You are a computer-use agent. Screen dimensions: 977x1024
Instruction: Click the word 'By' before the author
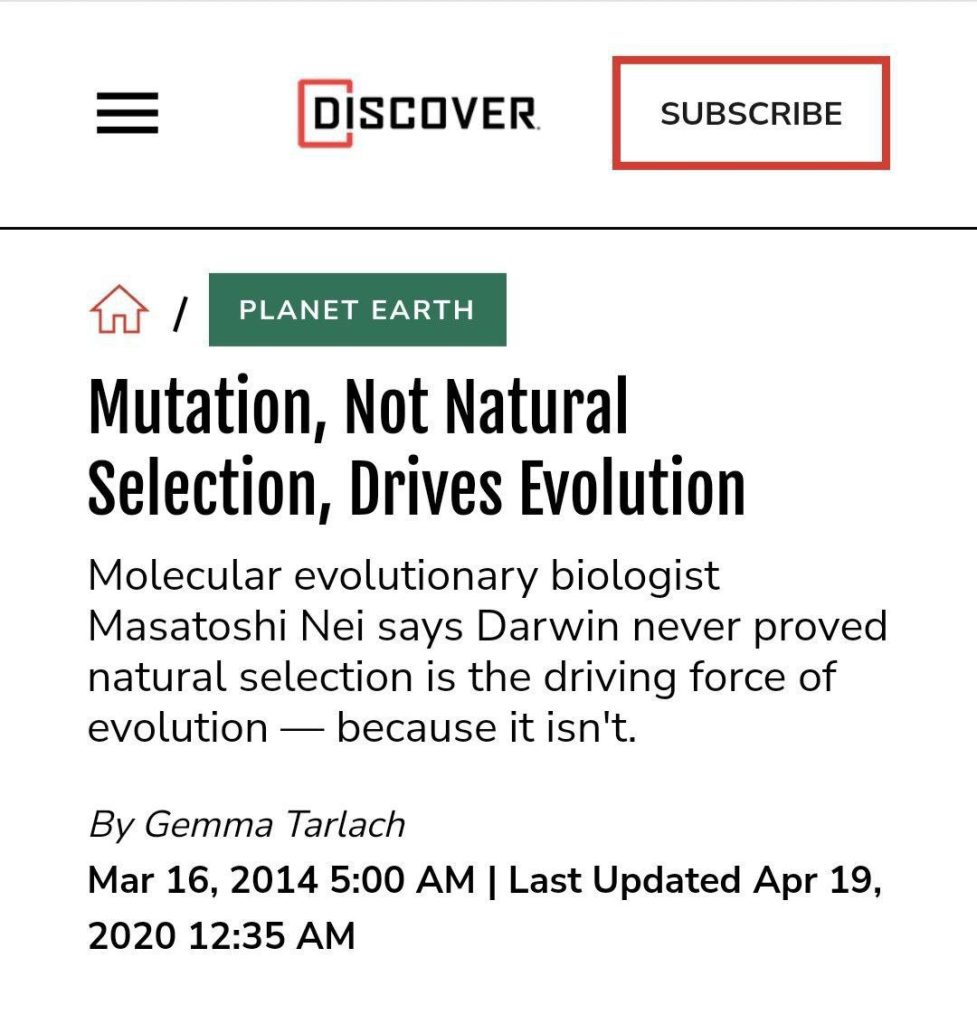point(112,824)
